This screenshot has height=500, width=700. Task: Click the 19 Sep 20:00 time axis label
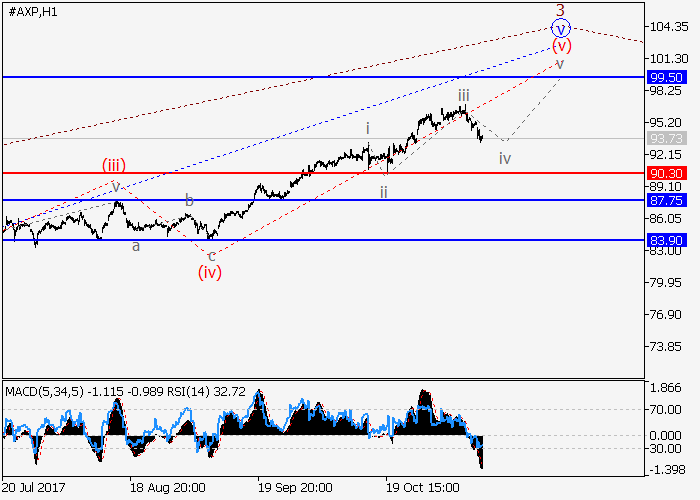coord(294,489)
